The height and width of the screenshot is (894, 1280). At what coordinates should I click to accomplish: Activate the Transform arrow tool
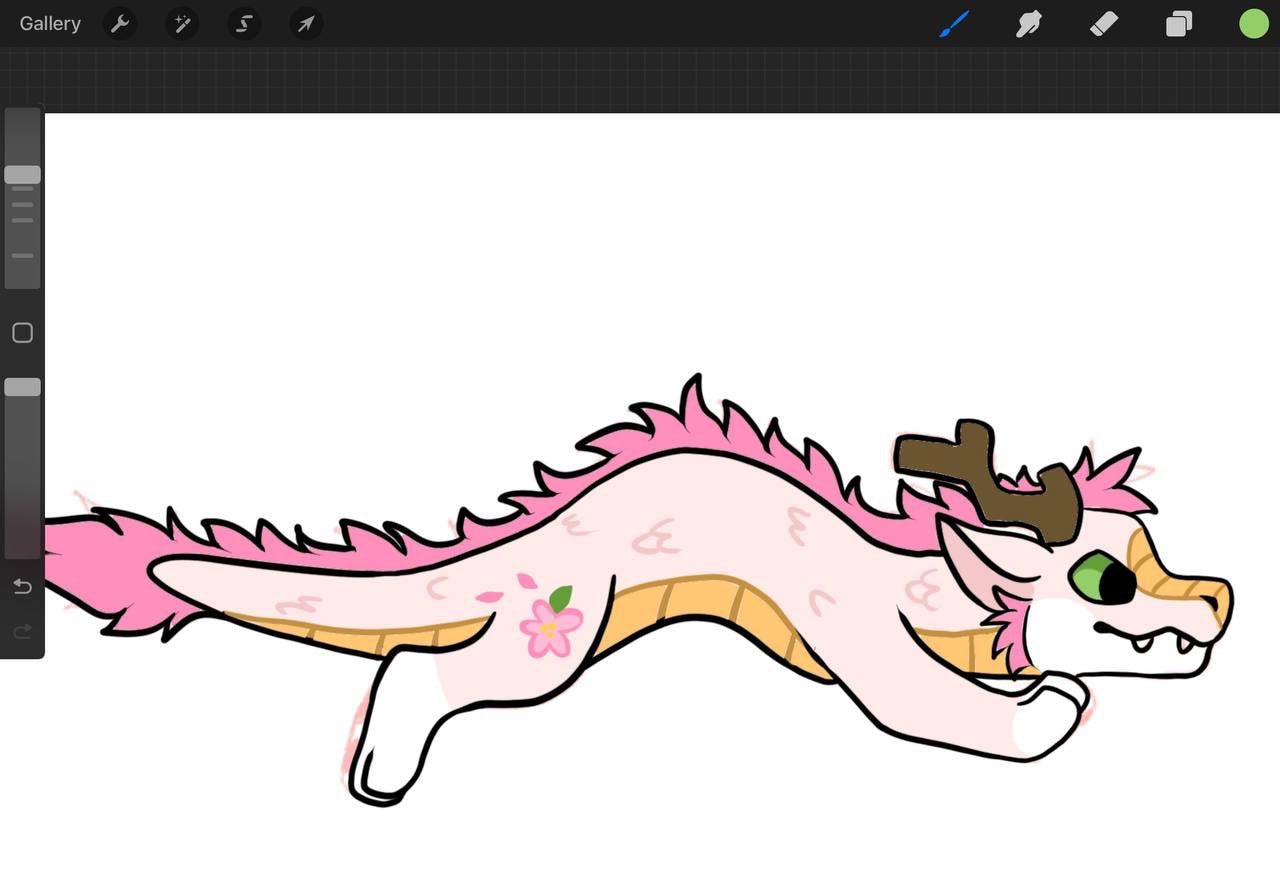[x=306, y=24]
